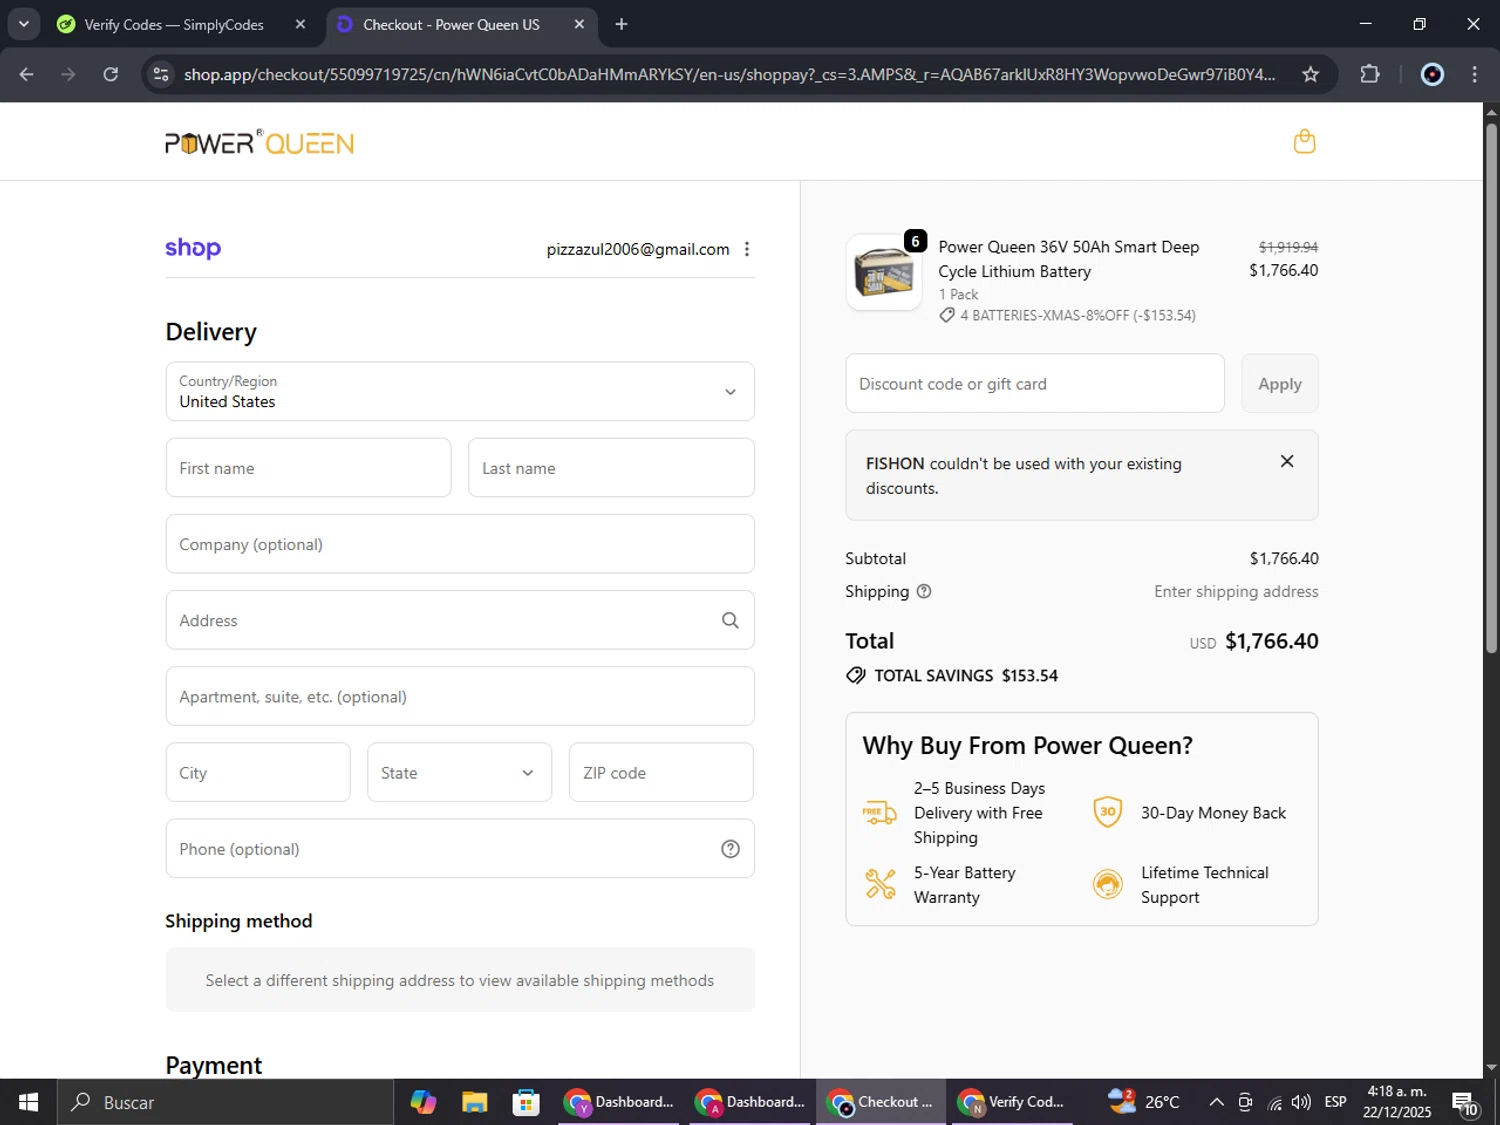The height and width of the screenshot is (1125, 1500).
Task: Open File Explorer from the taskbar
Action: (x=474, y=1102)
